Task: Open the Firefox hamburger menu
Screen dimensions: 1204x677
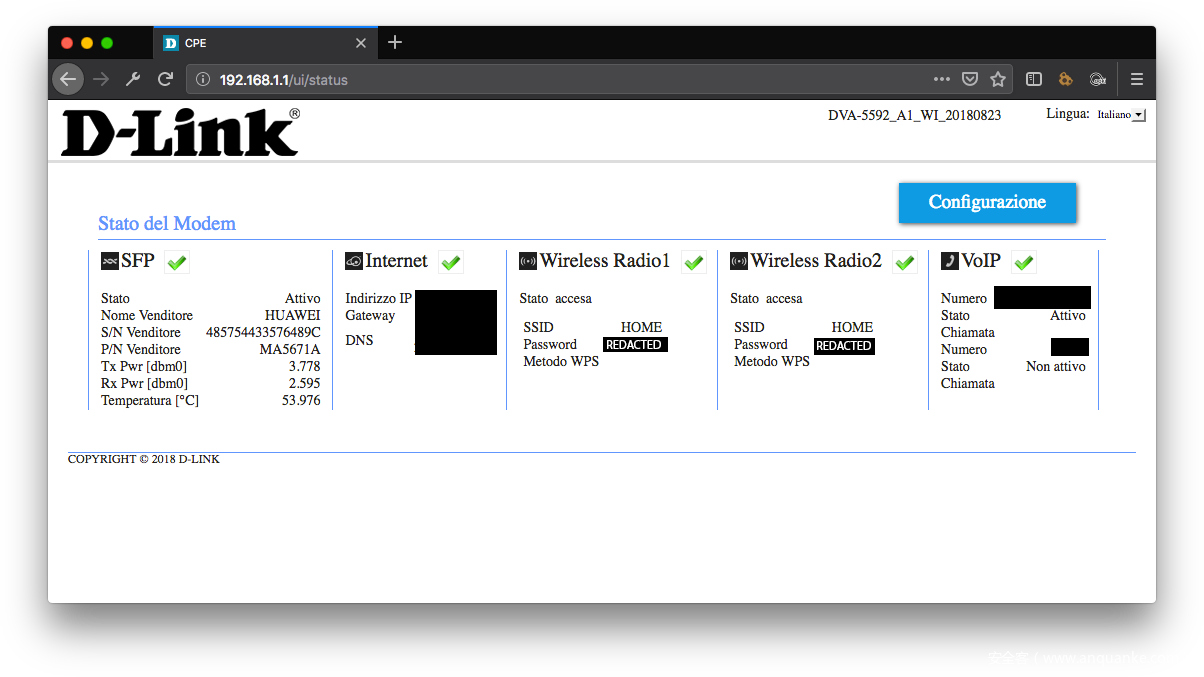Action: 1137,79
